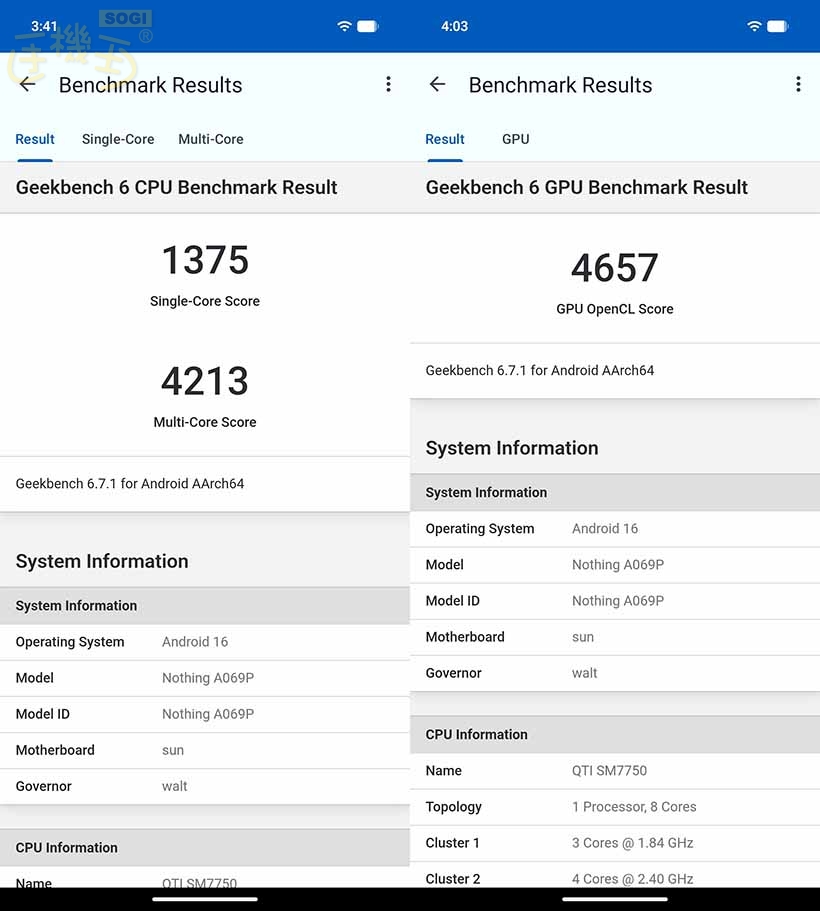Tap Governor 'walt' row on CPU screen
Viewport: 820px width, 911px height.
tap(205, 786)
